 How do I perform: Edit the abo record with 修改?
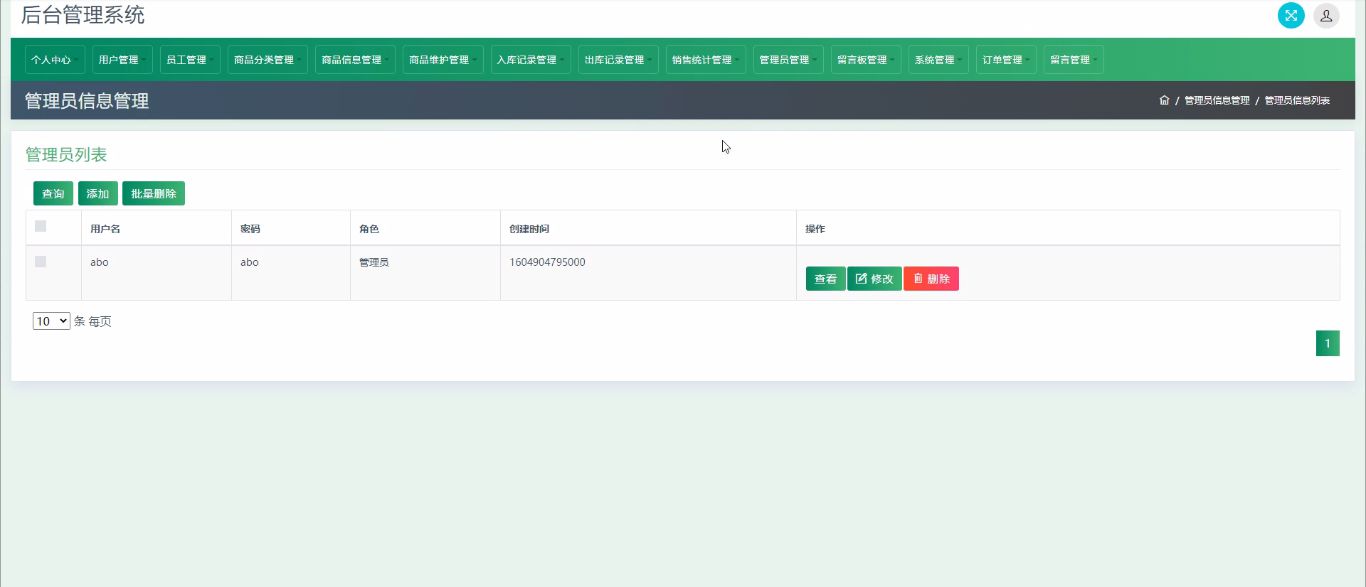[x=874, y=279]
